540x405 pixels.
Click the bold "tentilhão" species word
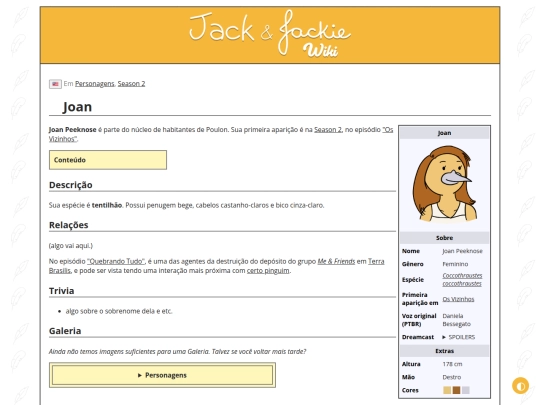click(107, 205)
